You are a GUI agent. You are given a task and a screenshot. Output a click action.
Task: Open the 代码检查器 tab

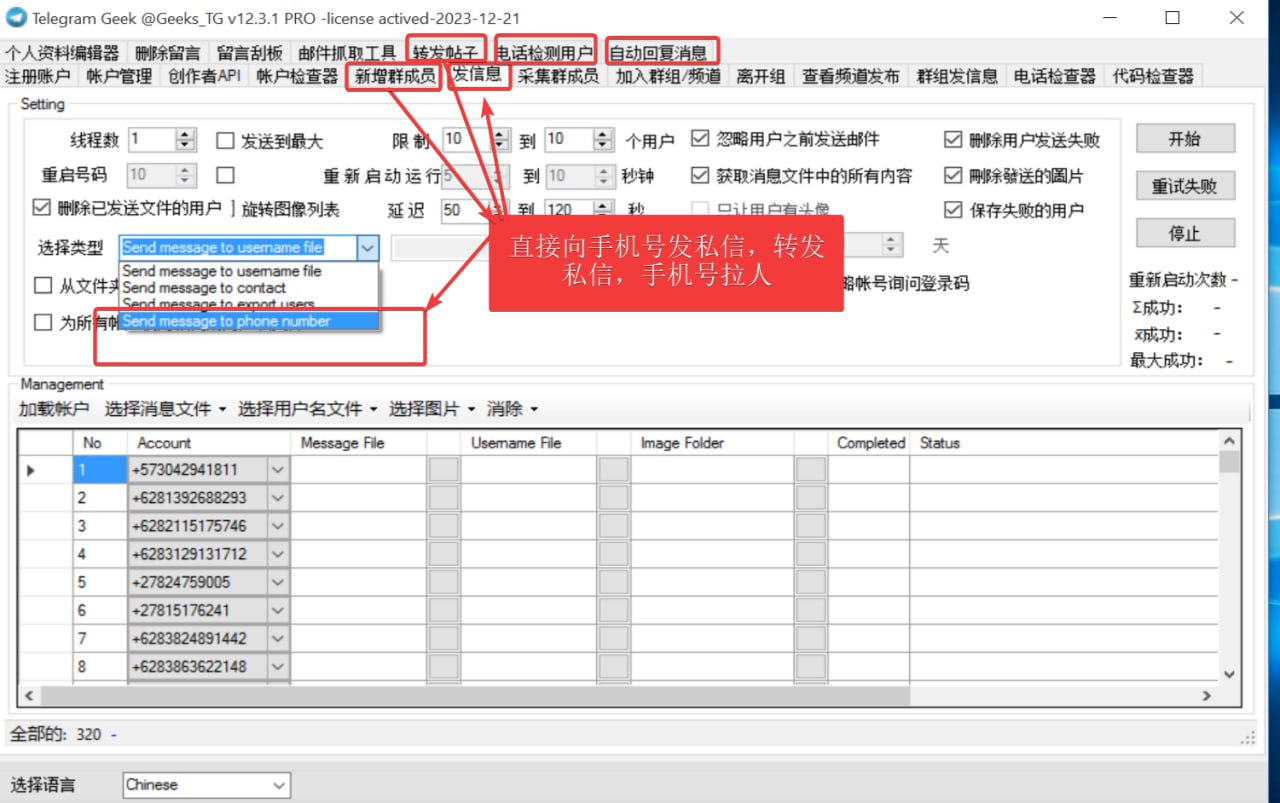pyautogui.click(x=1153, y=76)
